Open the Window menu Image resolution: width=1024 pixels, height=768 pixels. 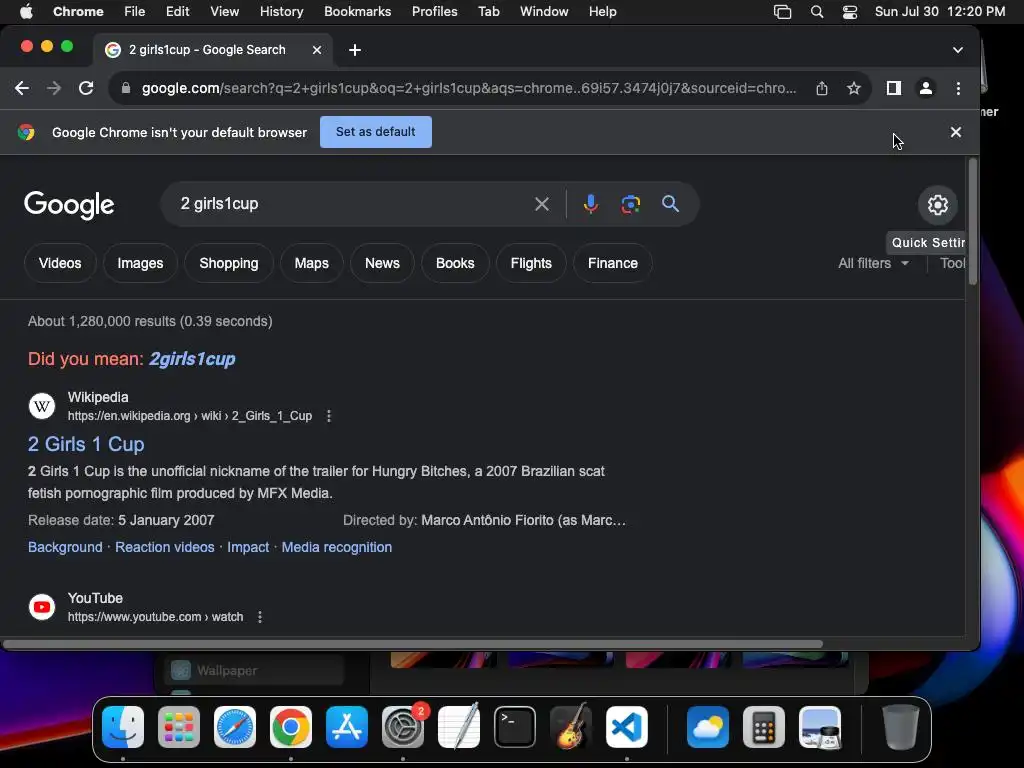coord(544,12)
